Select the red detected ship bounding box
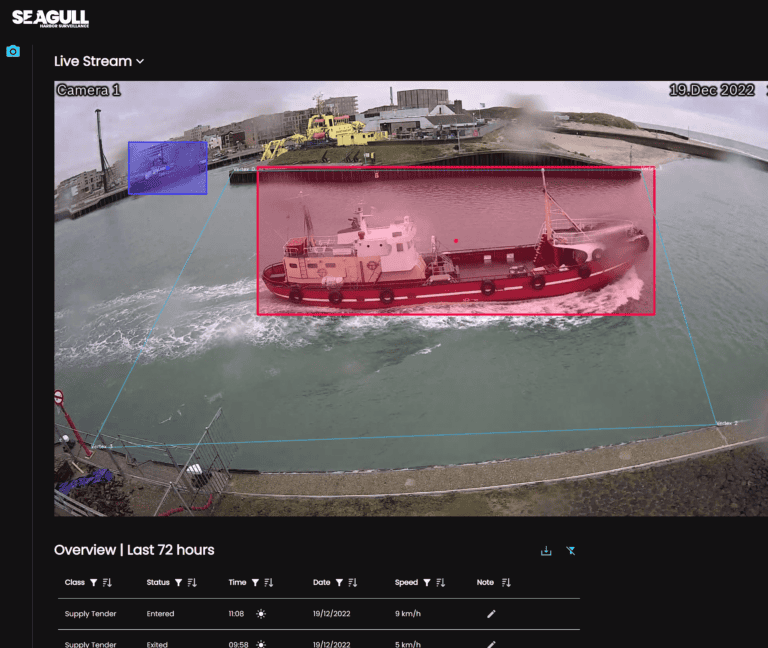Image resolution: width=768 pixels, height=648 pixels. tap(456, 241)
